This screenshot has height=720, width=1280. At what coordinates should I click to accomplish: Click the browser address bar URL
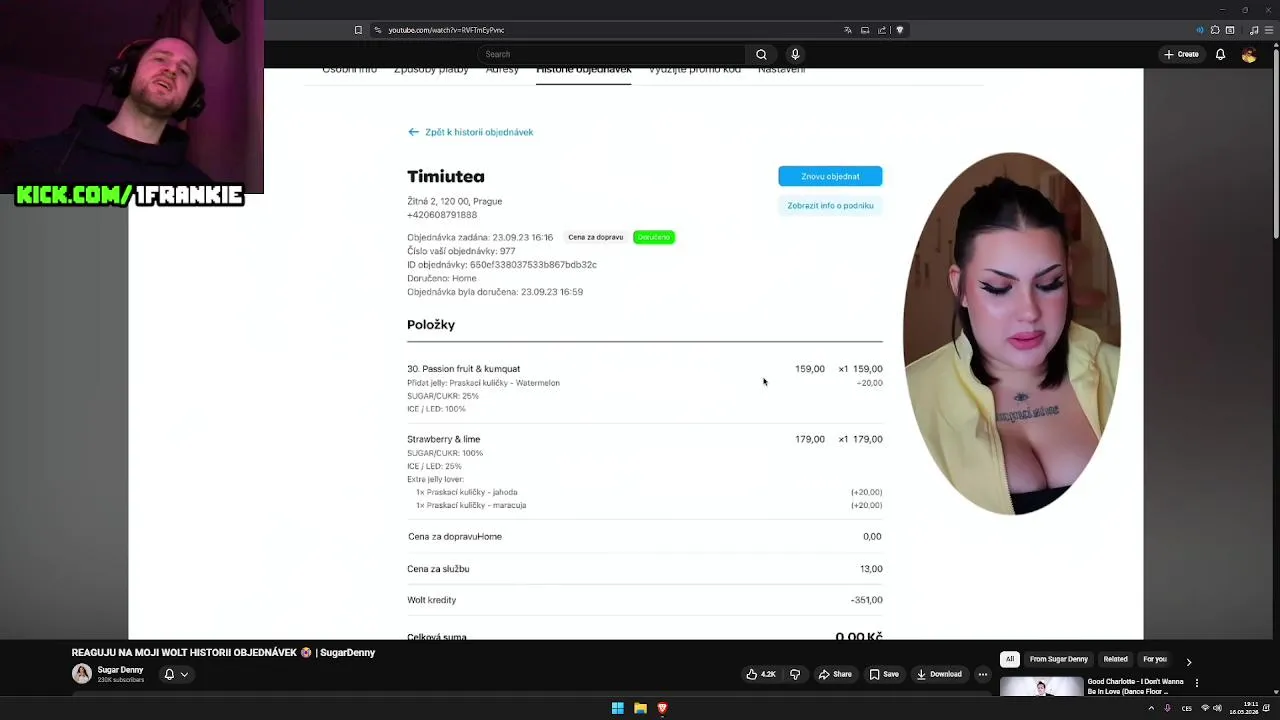coord(446,30)
